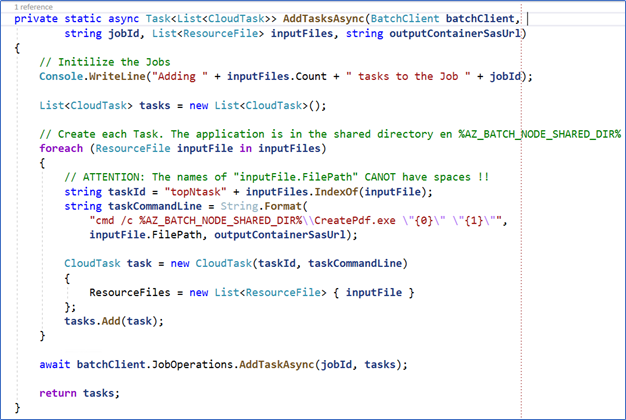This screenshot has height=420, width=626.
Task: Select the "foreach" keyword
Action: pyautogui.click(x=61, y=149)
